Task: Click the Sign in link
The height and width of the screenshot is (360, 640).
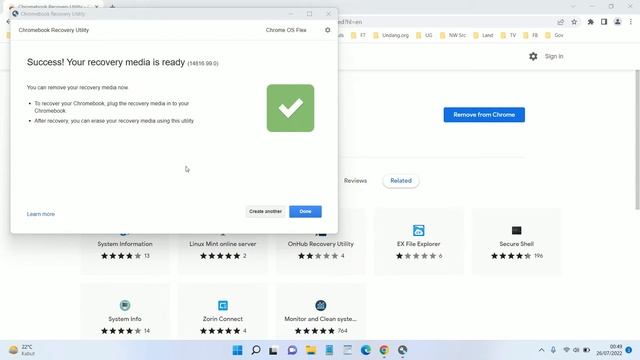Action: point(554,56)
